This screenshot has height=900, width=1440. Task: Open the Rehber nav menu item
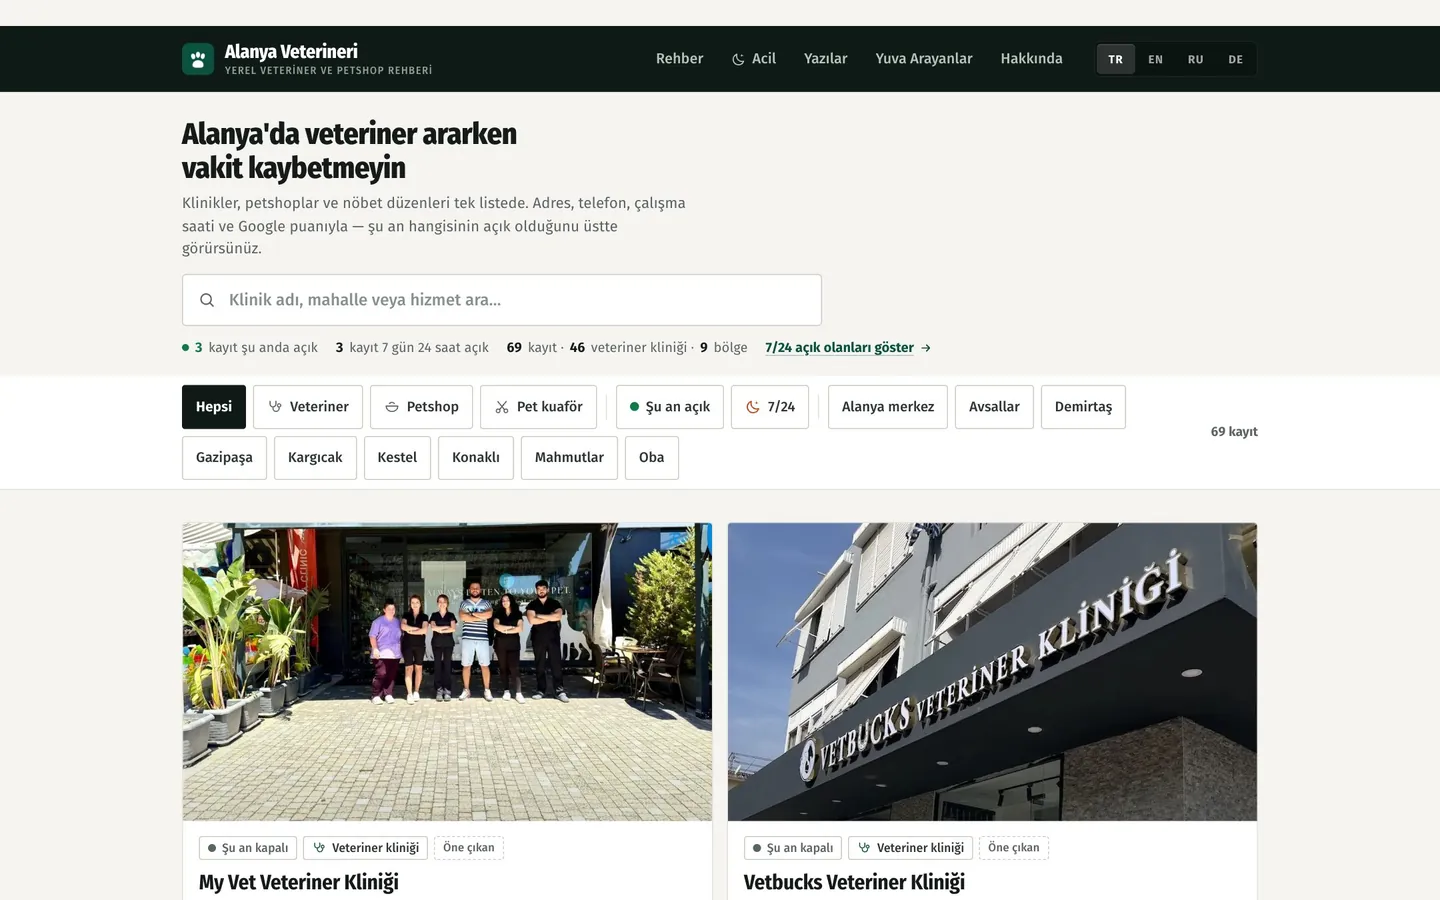click(680, 59)
